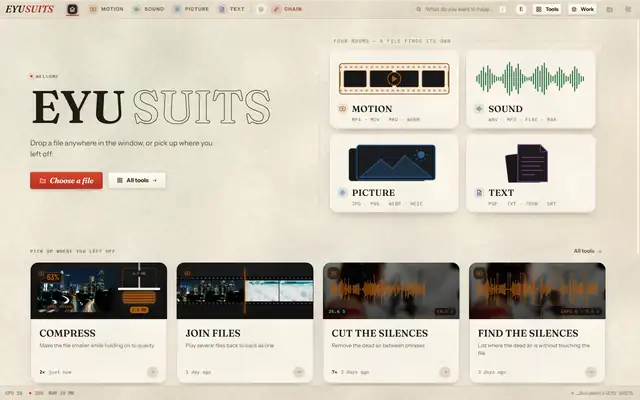Click the round icon left of Chain
The height and width of the screenshot is (400, 640).
260,9
